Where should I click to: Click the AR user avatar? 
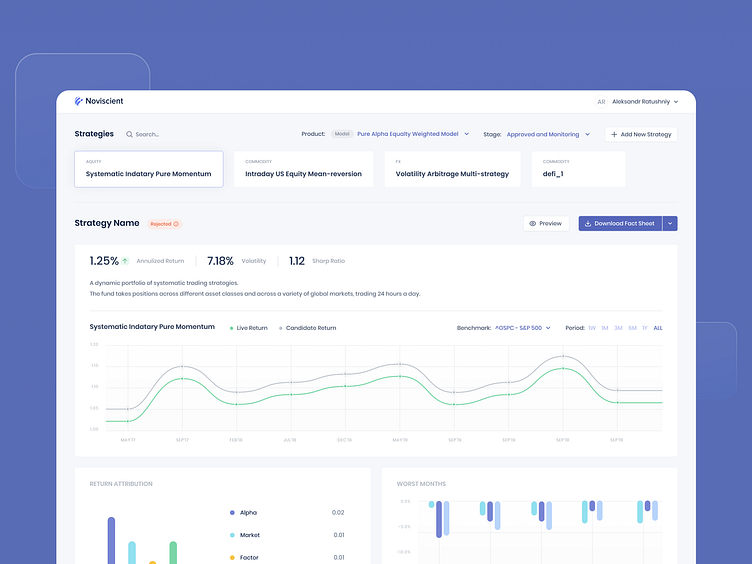(601, 102)
